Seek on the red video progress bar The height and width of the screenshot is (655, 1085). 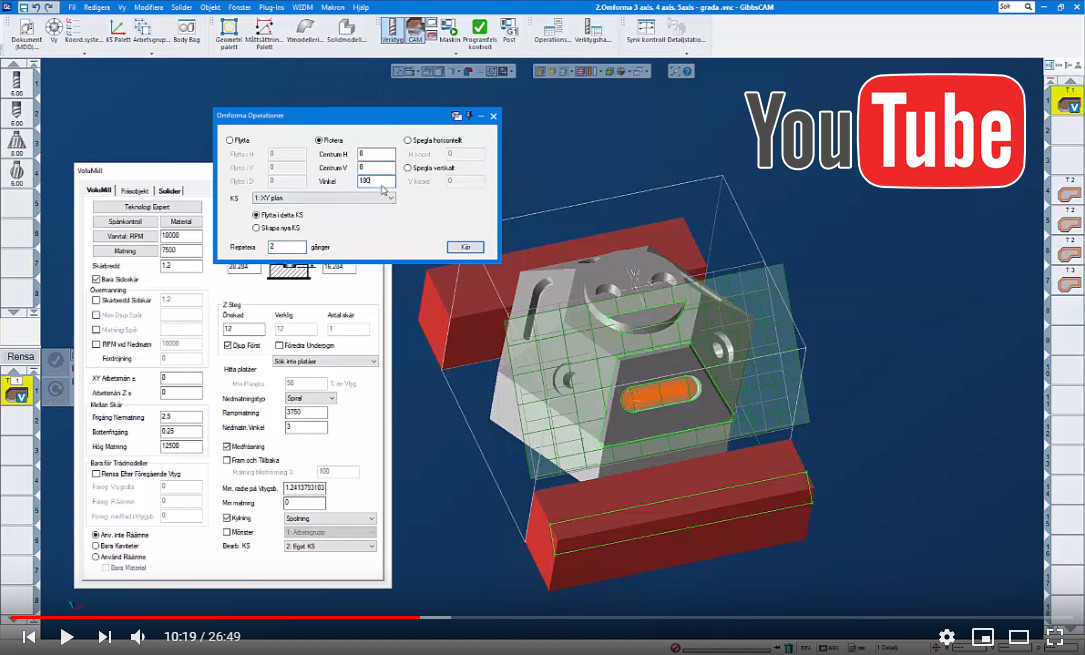tap(215, 617)
